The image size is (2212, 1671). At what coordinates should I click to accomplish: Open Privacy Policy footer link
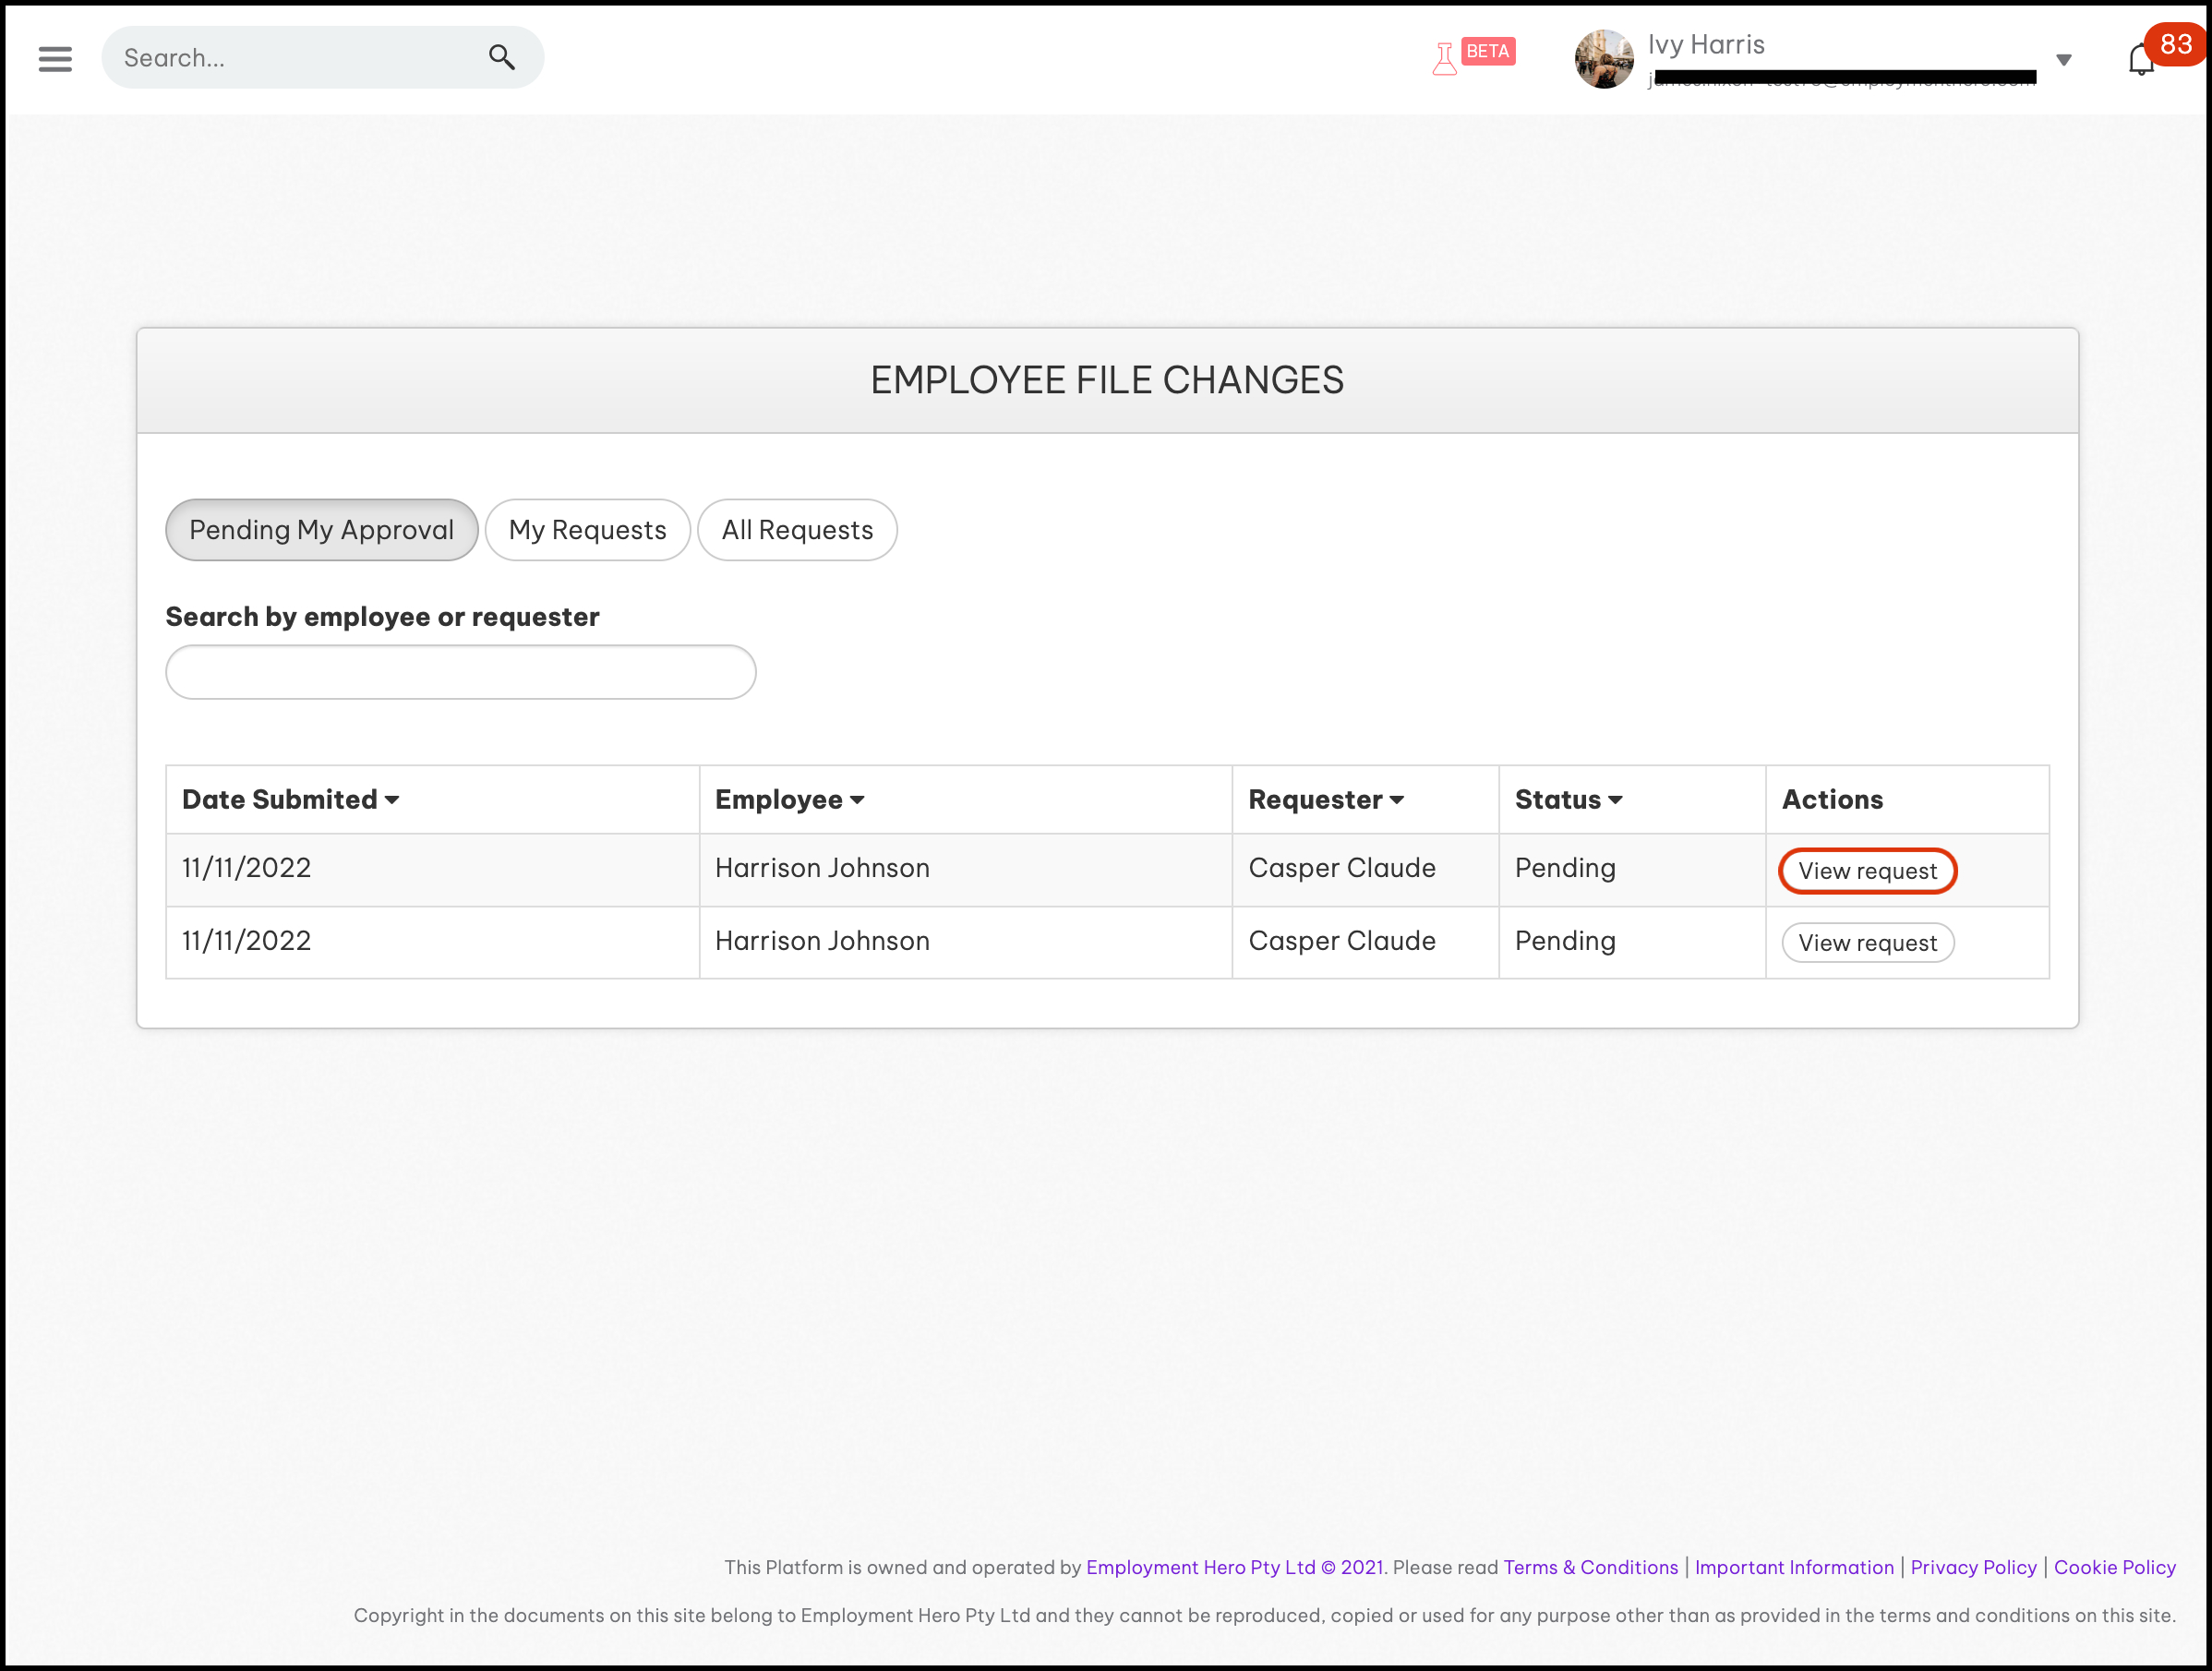(x=1972, y=1567)
